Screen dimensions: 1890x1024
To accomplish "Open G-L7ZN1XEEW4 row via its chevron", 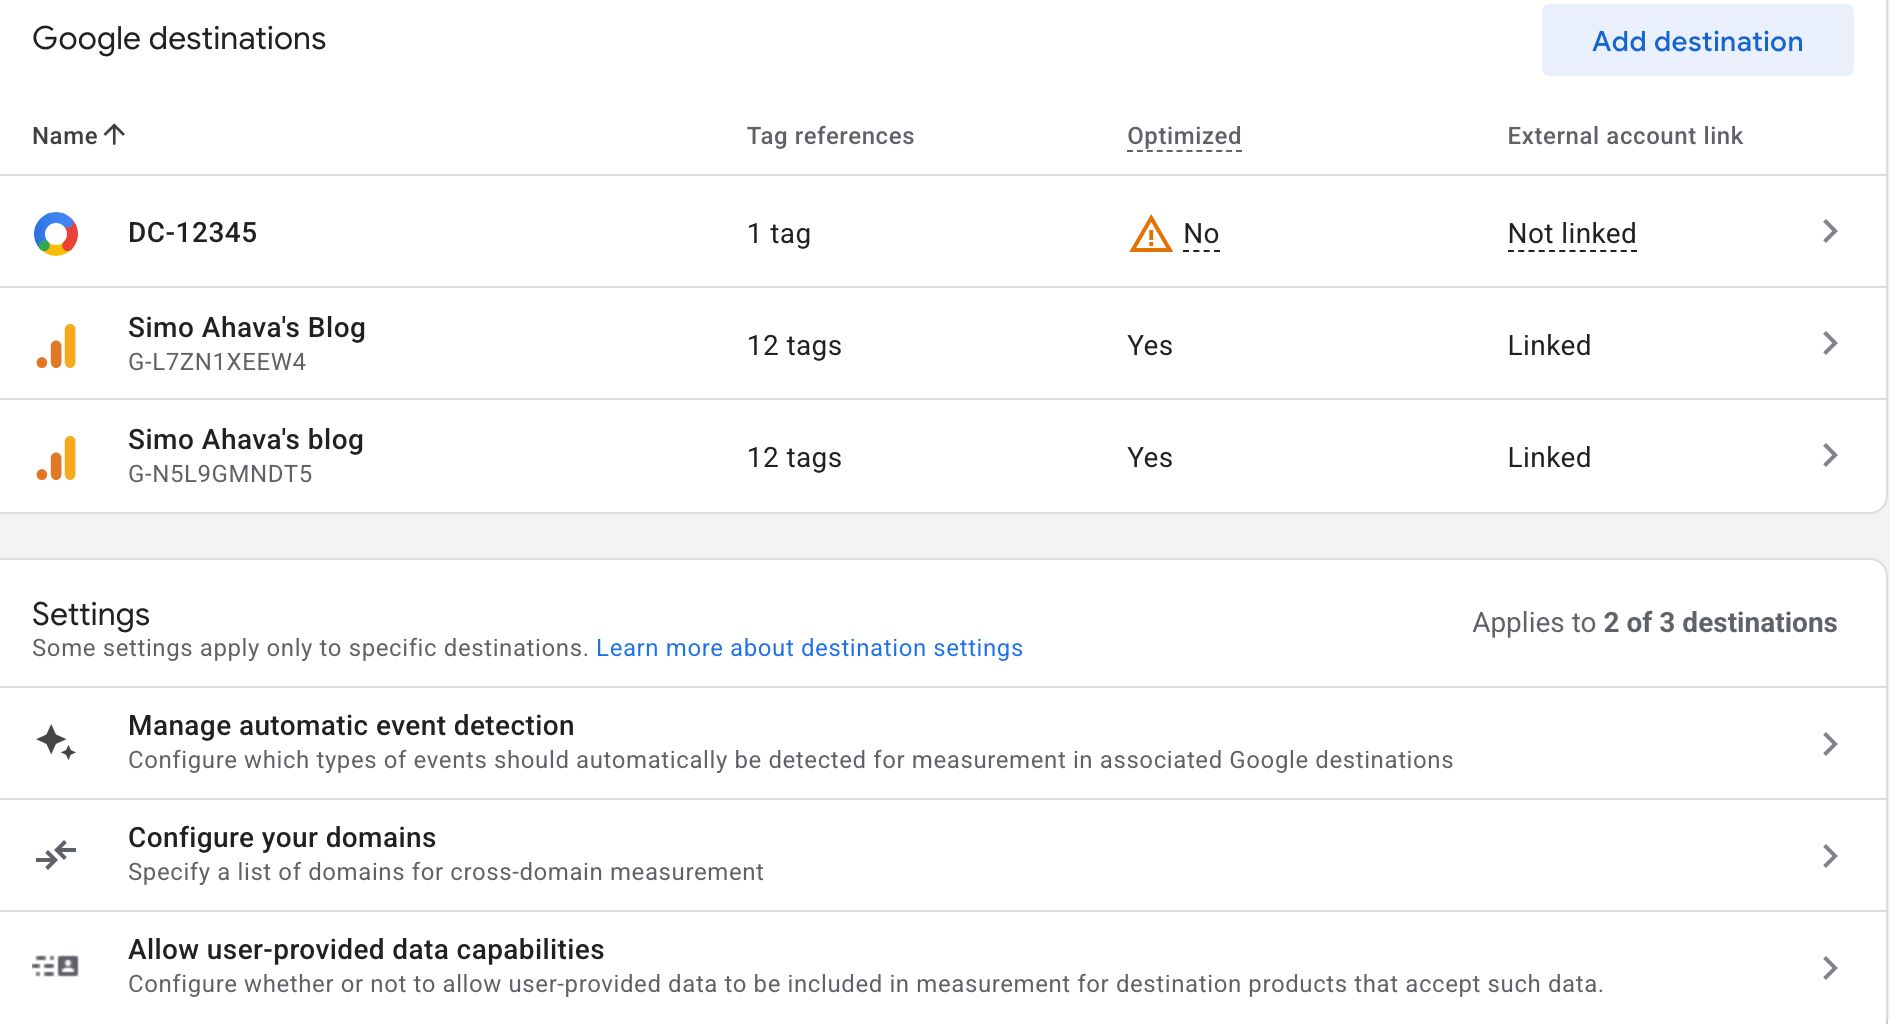I will [1830, 344].
